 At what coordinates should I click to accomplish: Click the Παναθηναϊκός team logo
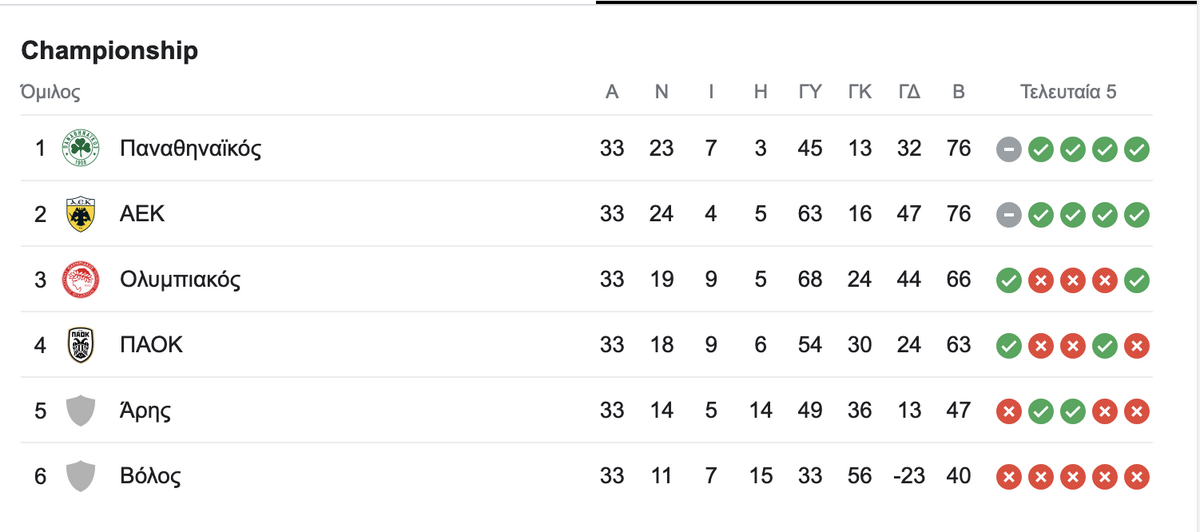pos(80,149)
